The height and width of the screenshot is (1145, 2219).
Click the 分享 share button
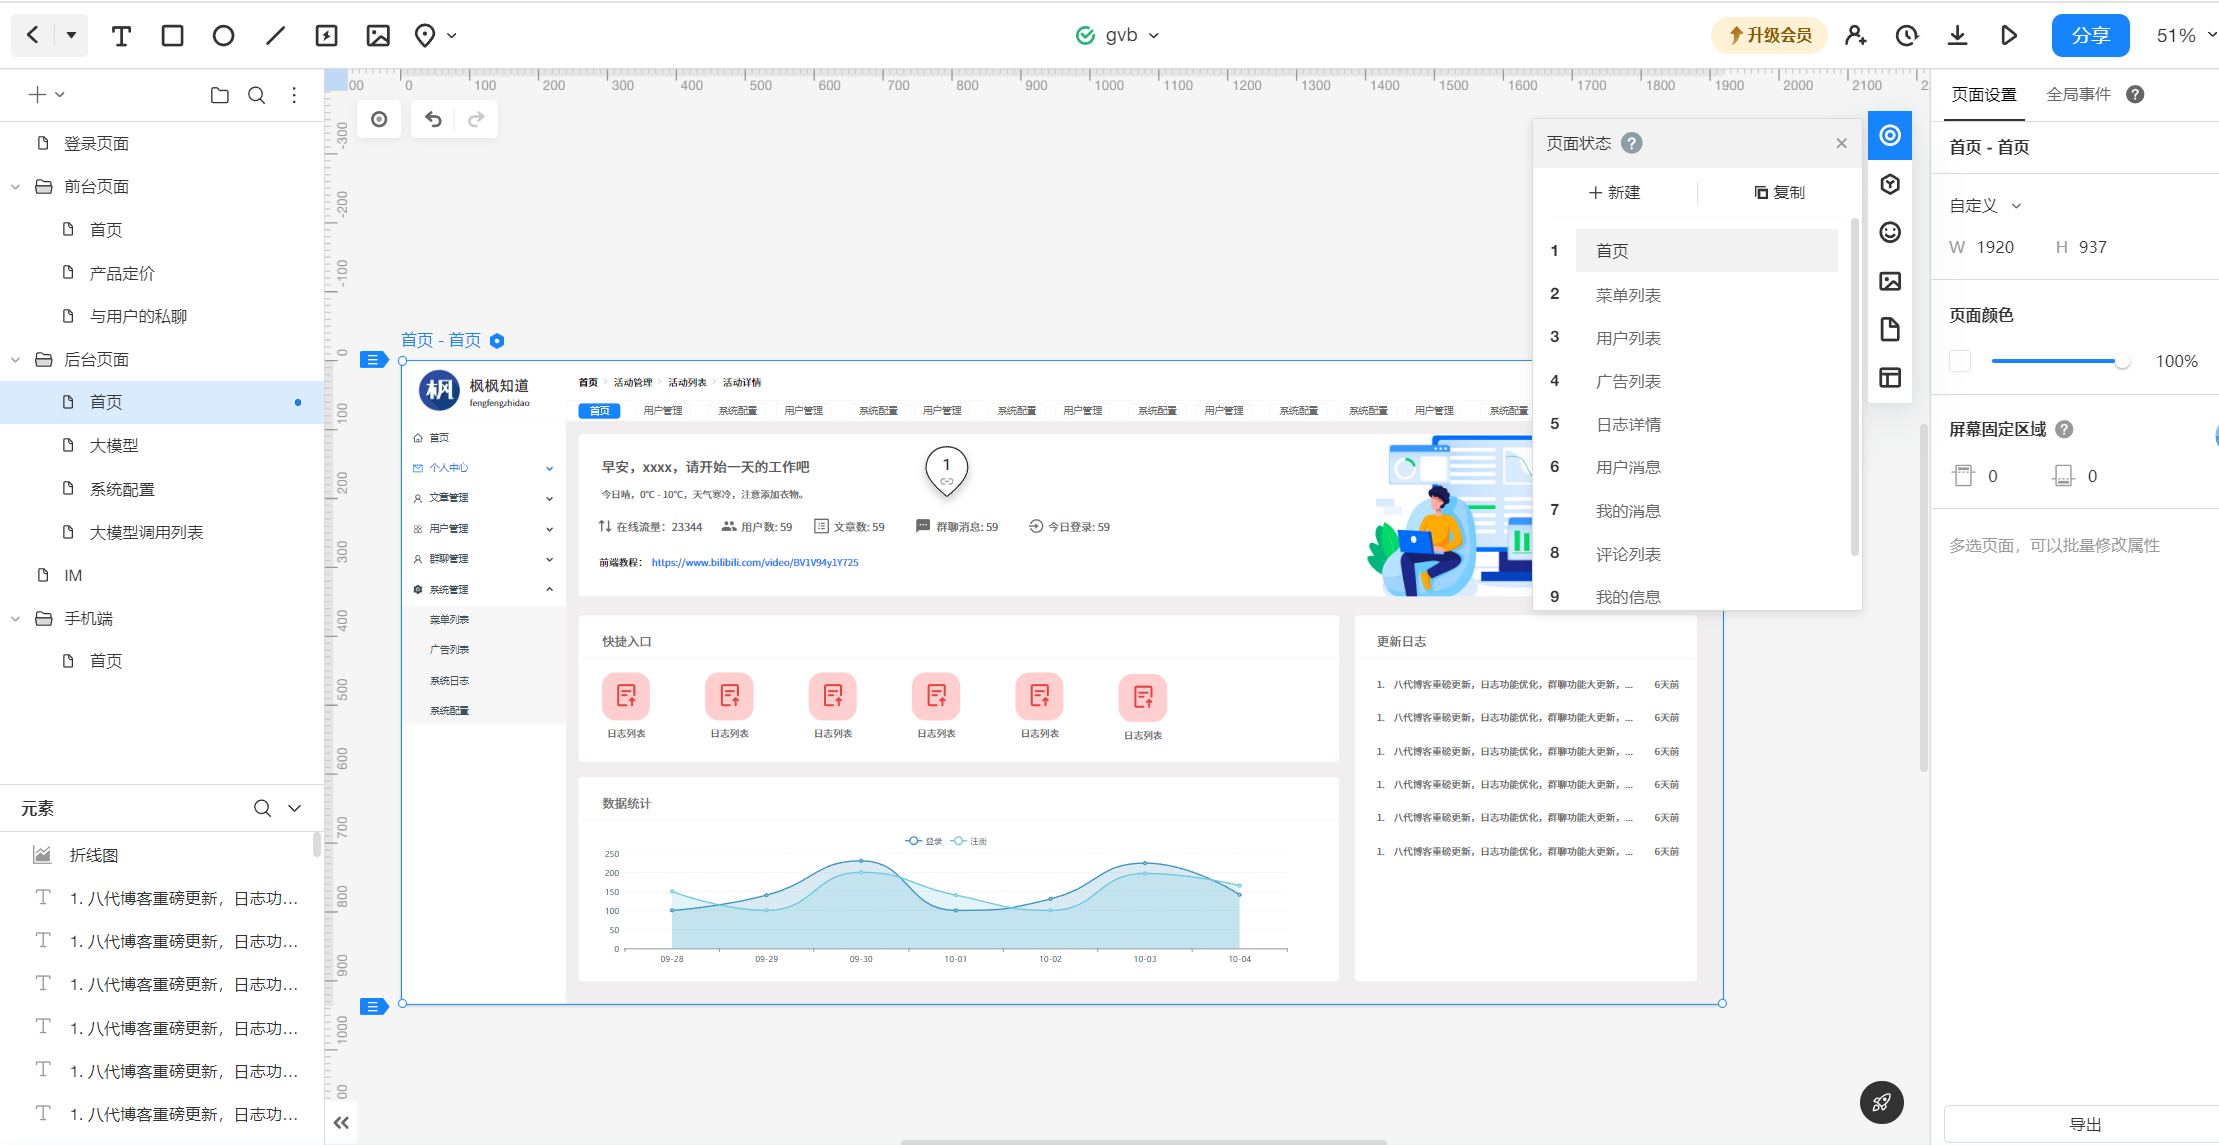(2090, 36)
